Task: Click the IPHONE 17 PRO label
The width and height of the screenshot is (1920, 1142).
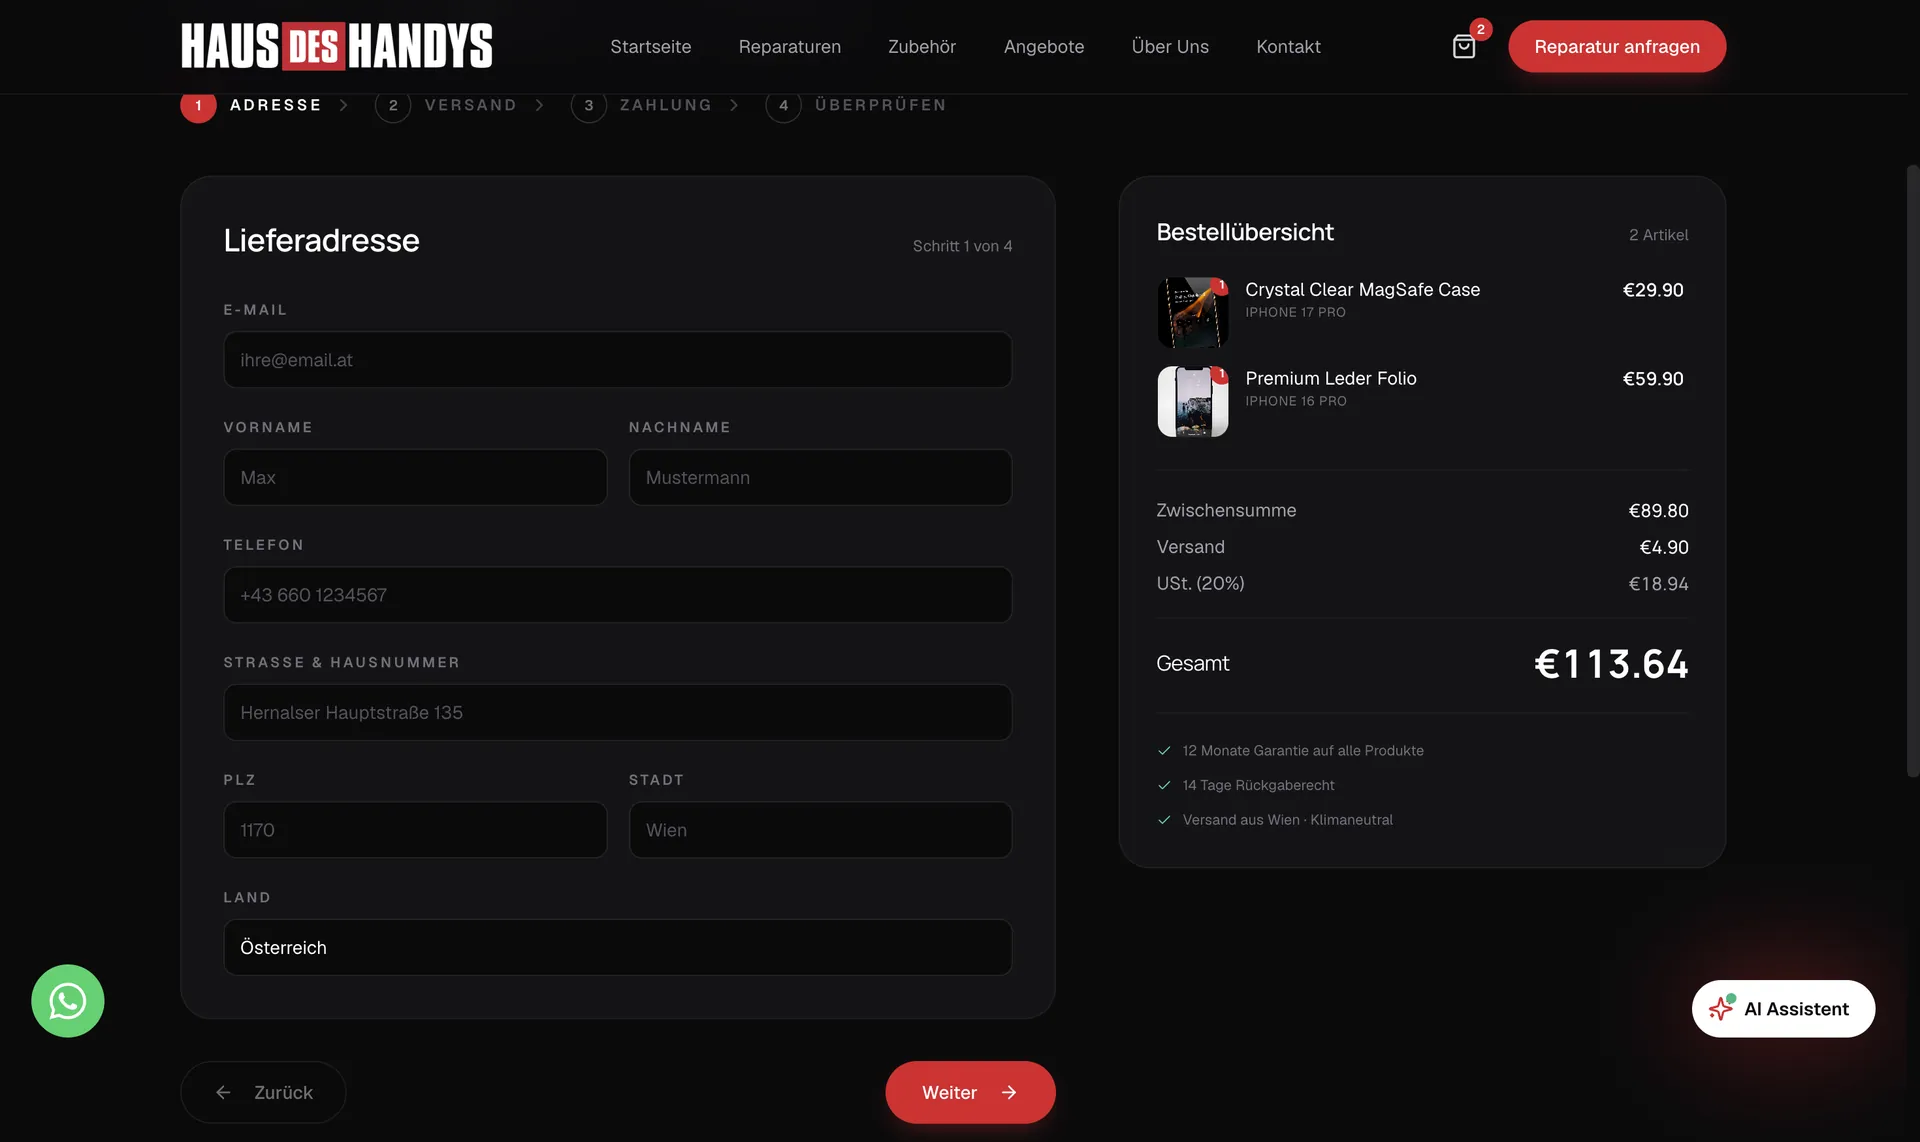Action: pos(1295,312)
